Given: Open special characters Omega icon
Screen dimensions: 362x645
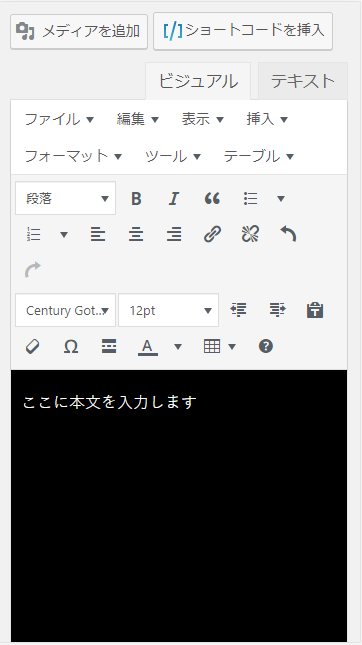Looking at the screenshot, I should [71, 346].
